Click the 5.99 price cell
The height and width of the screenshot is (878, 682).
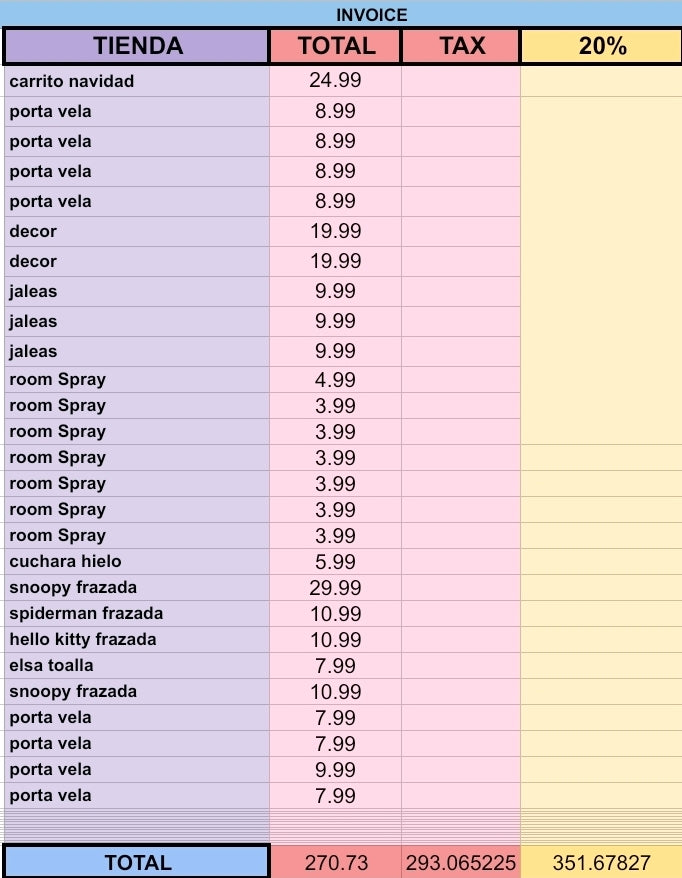(x=335, y=562)
